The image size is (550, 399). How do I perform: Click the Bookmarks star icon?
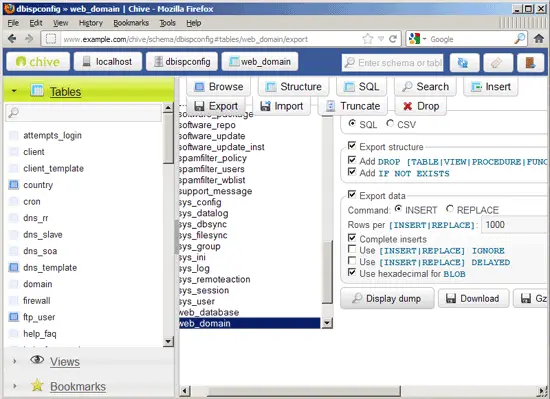point(37,385)
